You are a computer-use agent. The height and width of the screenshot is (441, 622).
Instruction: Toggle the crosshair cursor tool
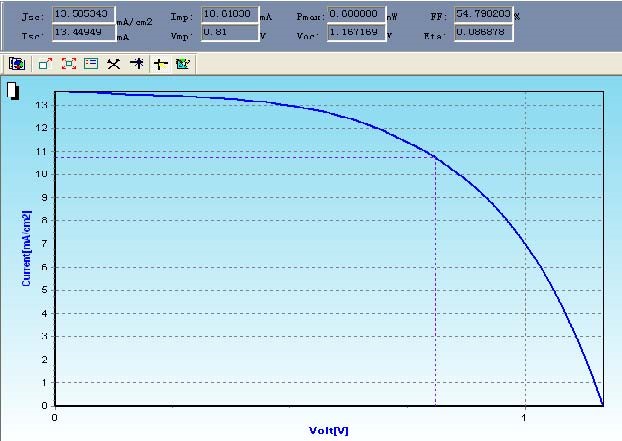pos(161,63)
